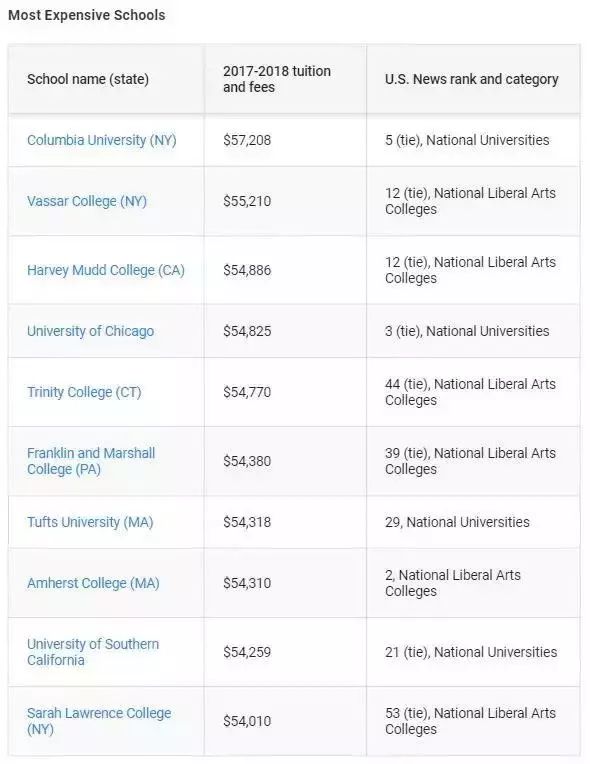Open the Sarah Lawrence College link
Viewport: 590px width, 764px height.
[x=99, y=721]
